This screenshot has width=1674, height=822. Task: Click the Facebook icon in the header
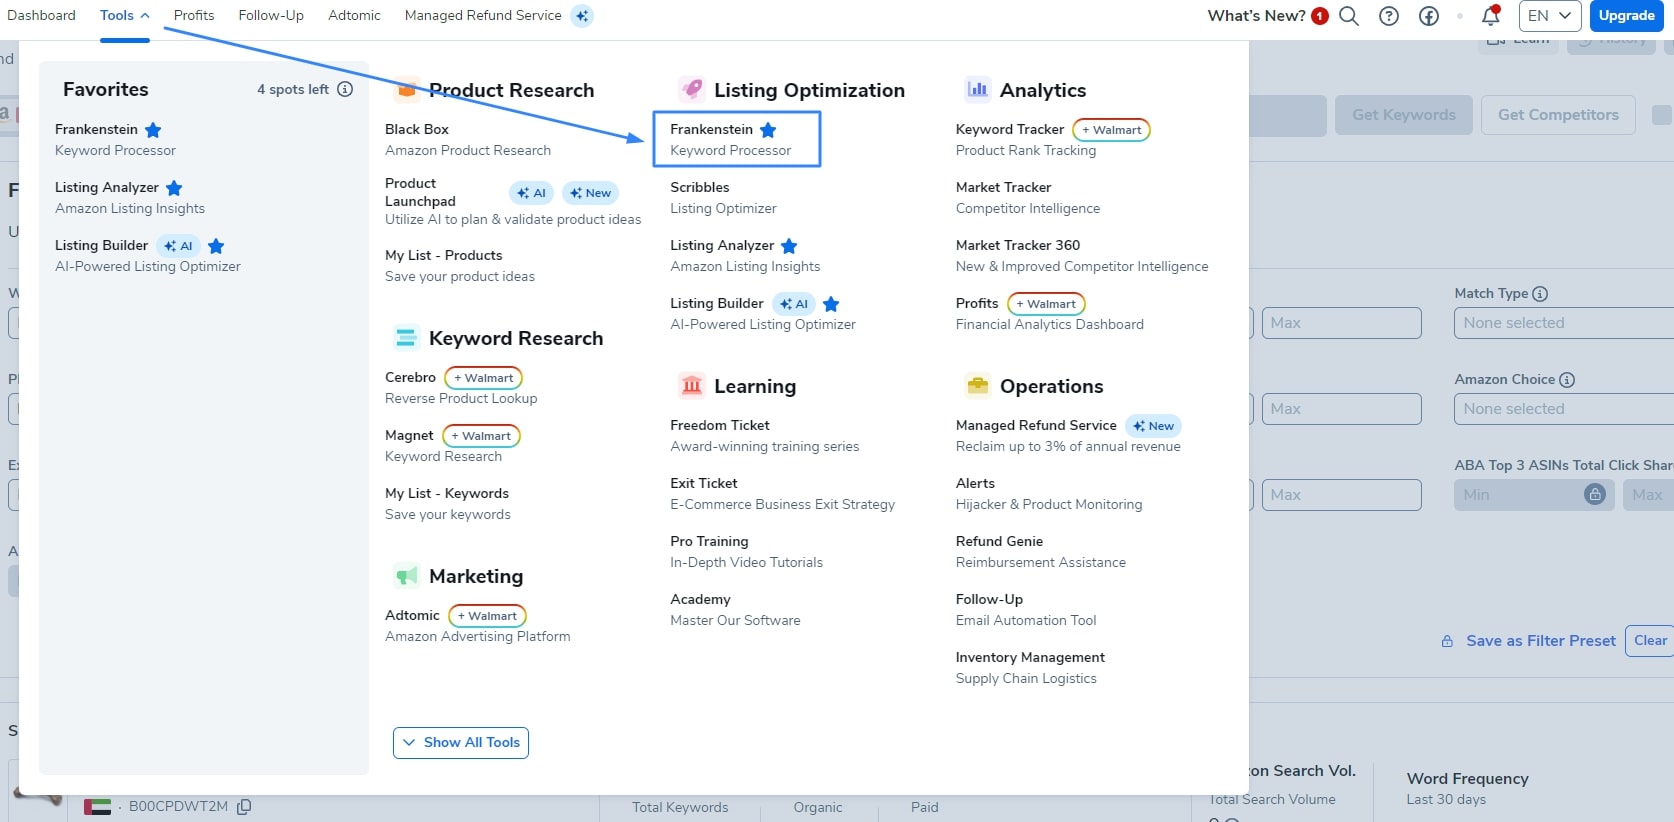[1429, 16]
